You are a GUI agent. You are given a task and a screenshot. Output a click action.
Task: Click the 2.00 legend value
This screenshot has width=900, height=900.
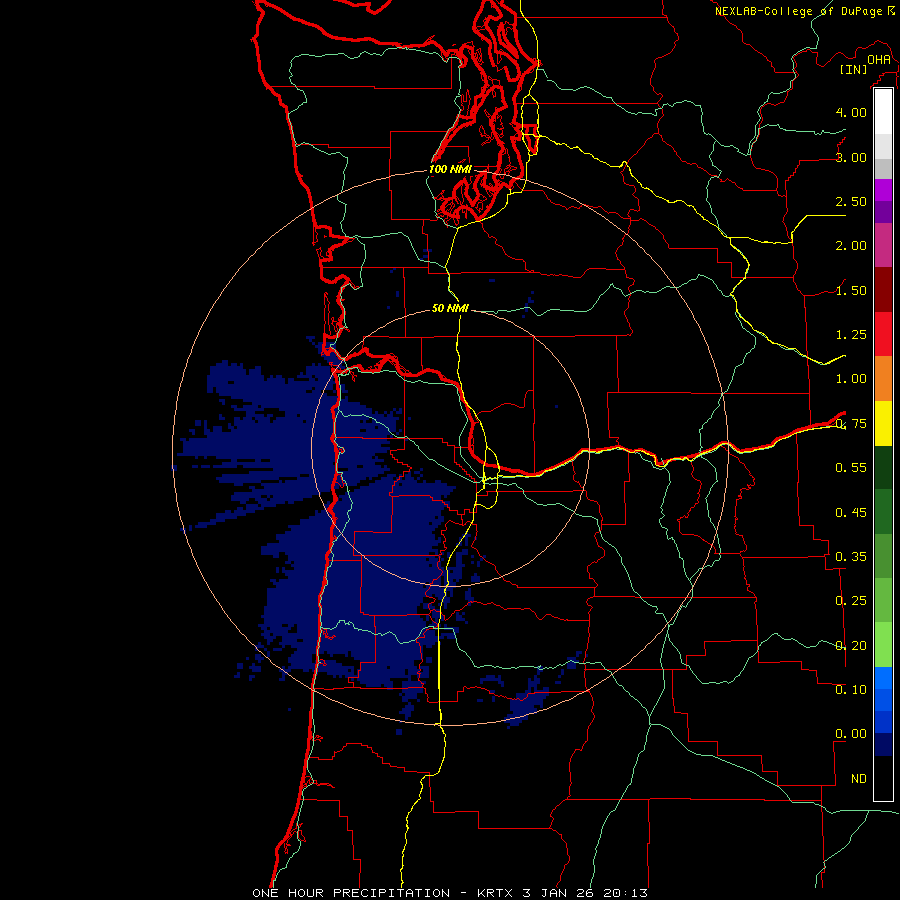point(851,246)
